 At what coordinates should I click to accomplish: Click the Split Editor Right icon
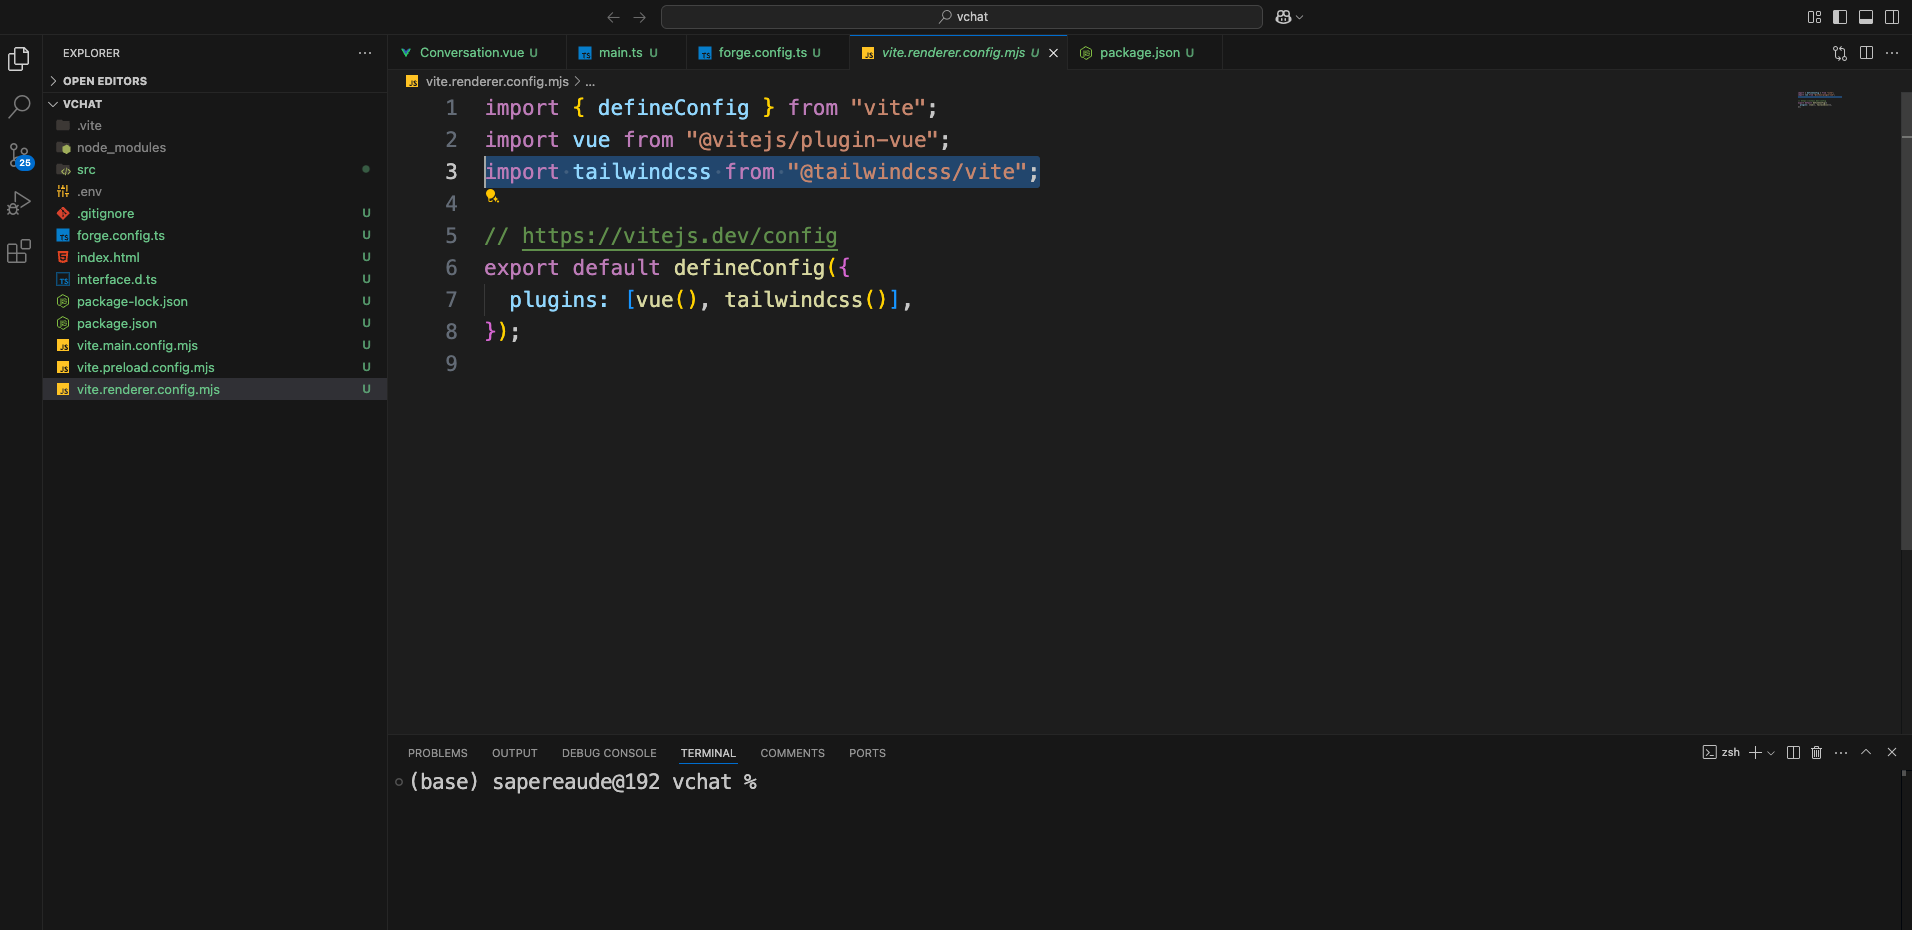pyautogui.click(x=1866, y=53)
